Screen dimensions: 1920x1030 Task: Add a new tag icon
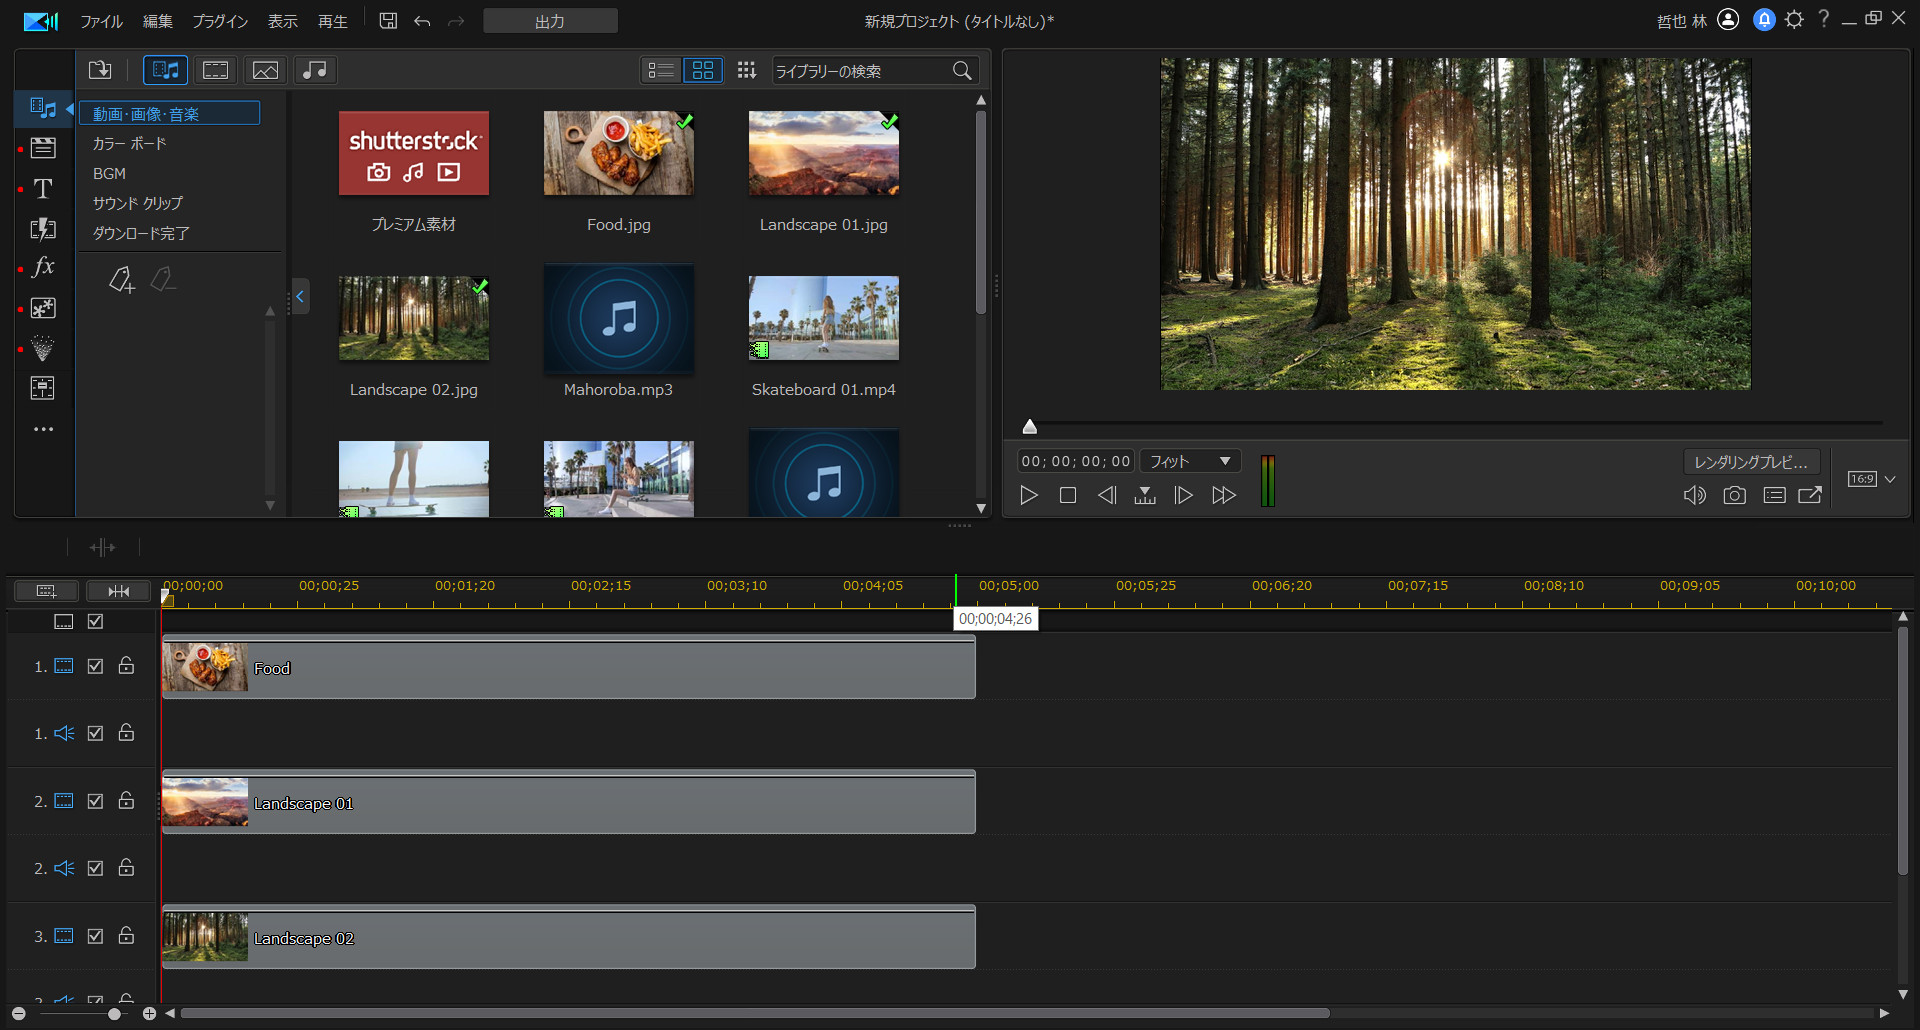tap(121, 280)
